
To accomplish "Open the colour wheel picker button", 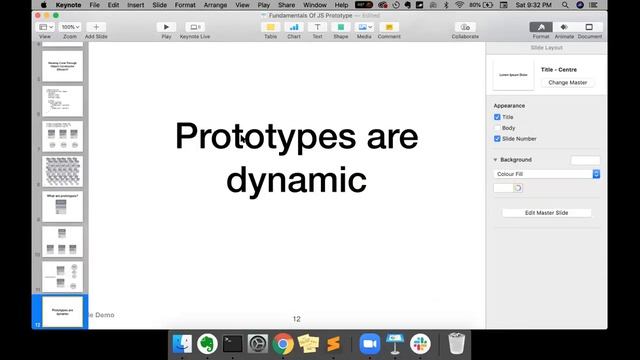I will tap(518, 188).
